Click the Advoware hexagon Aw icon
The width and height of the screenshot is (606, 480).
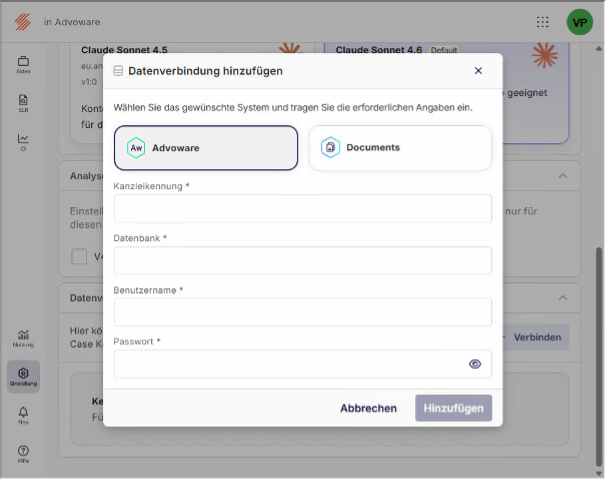(136, 148)
